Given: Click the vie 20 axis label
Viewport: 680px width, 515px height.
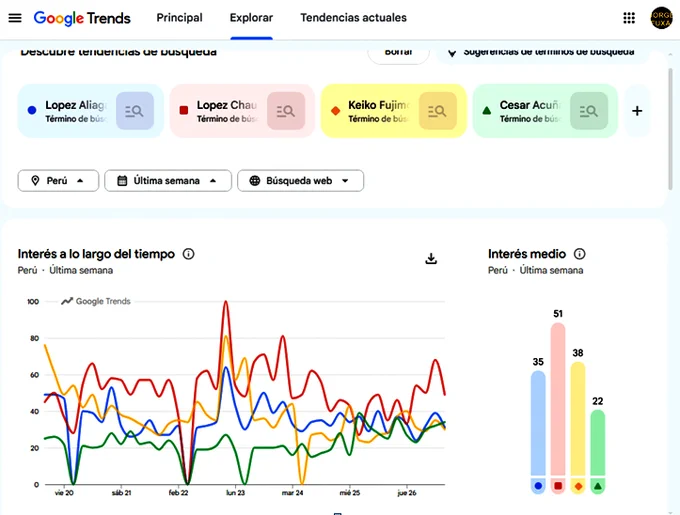Looking at the screenshot, I should tap(64, 493).
